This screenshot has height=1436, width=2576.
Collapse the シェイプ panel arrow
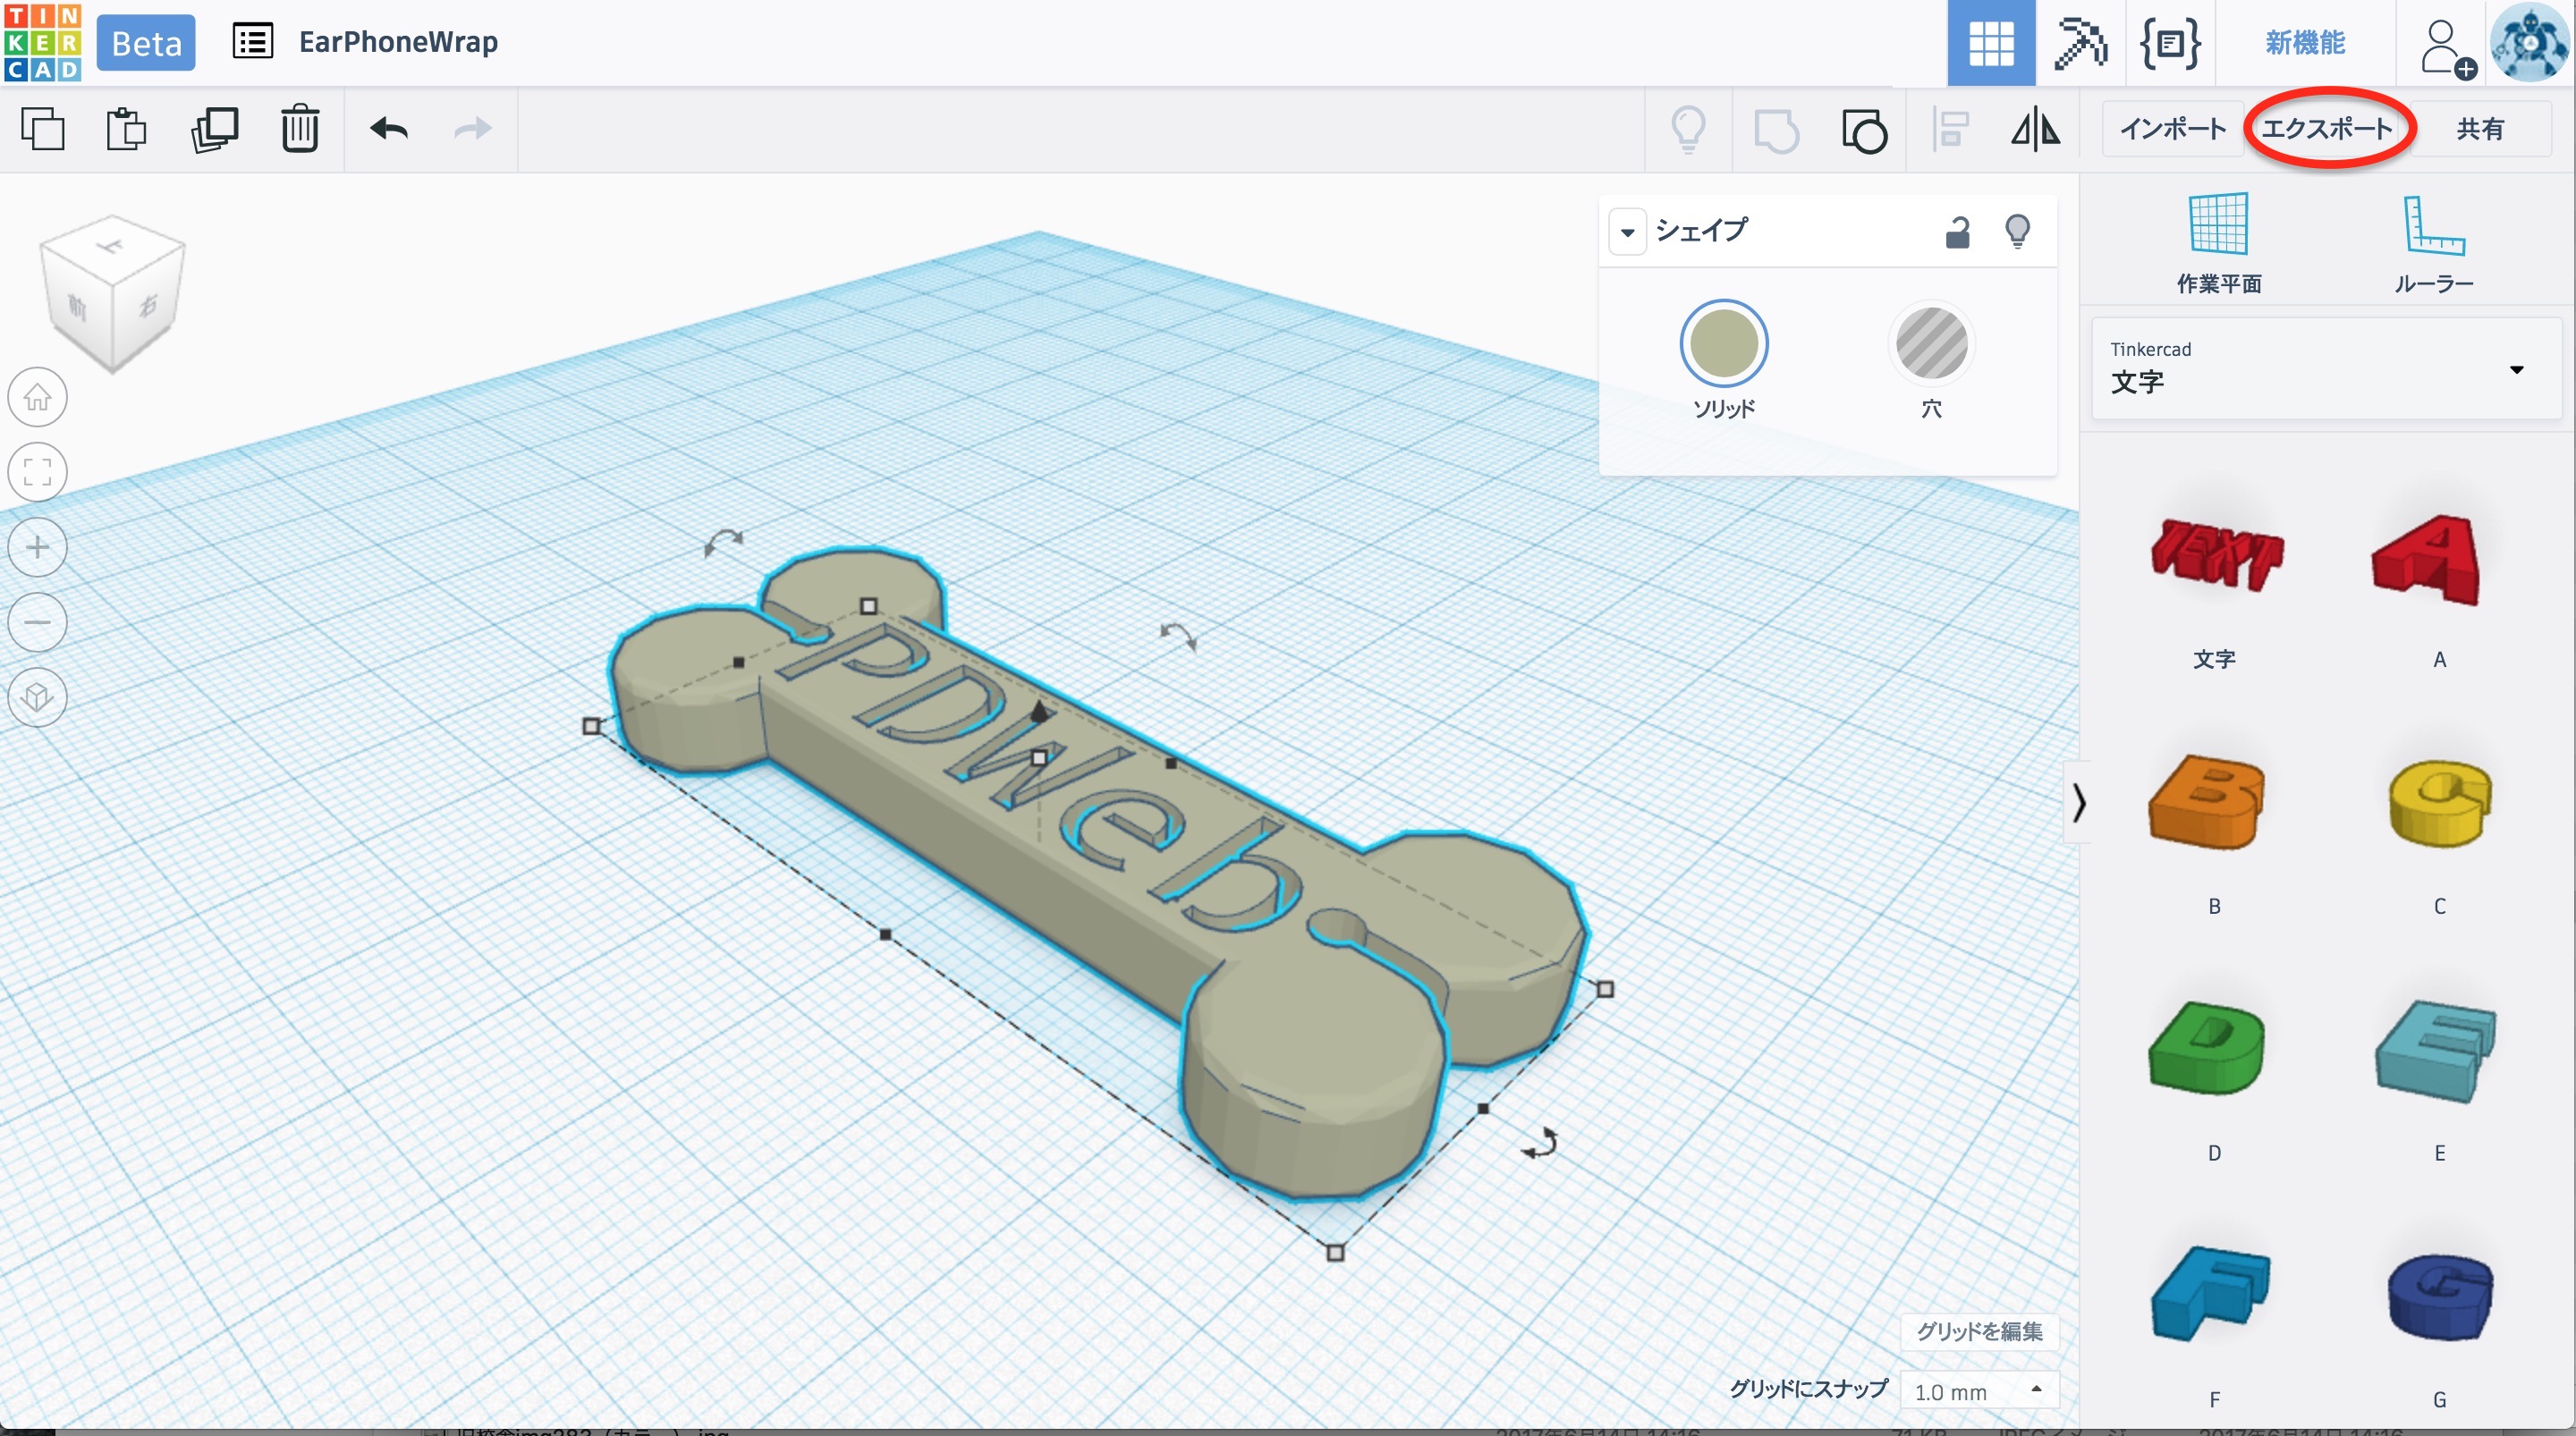pos(1627,232)
